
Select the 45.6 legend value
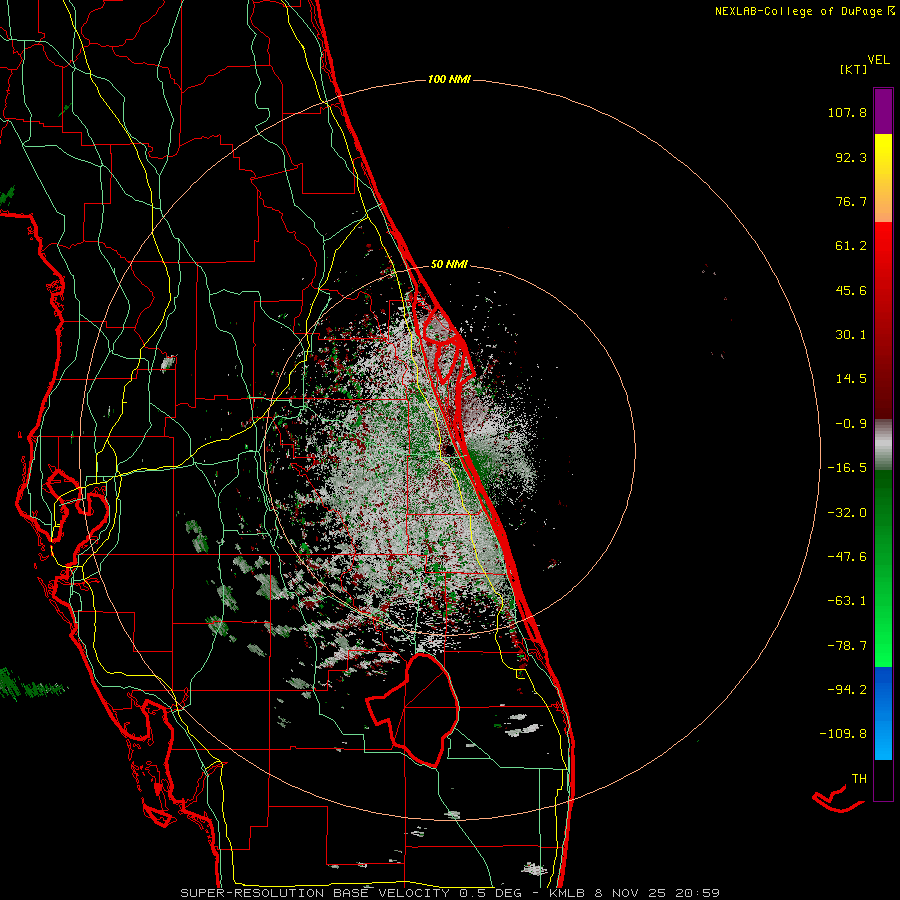pos(851,290)
